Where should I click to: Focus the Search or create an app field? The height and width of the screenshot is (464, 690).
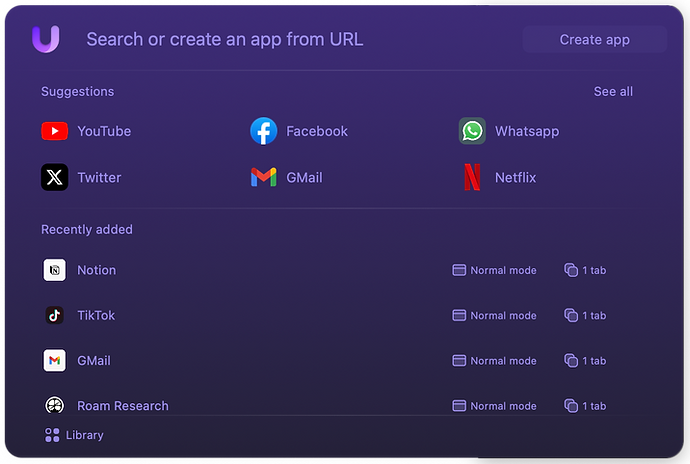pyautogui.click(x=224, y=39)
